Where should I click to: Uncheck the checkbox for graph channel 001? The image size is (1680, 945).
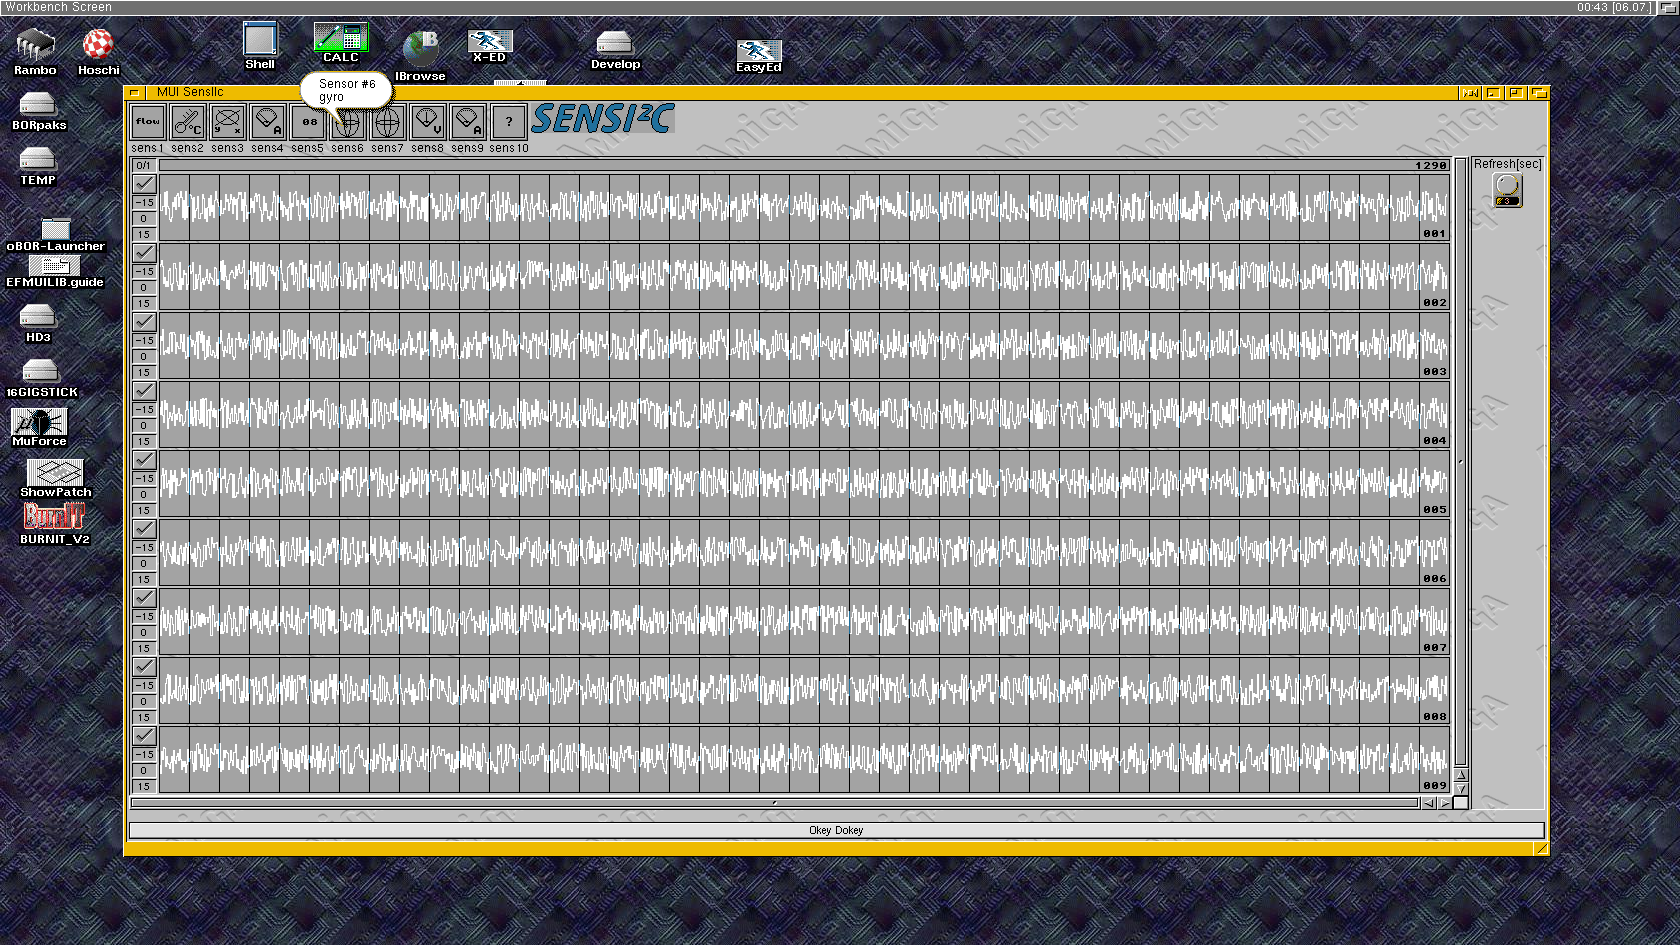click(x=144, y=183)
